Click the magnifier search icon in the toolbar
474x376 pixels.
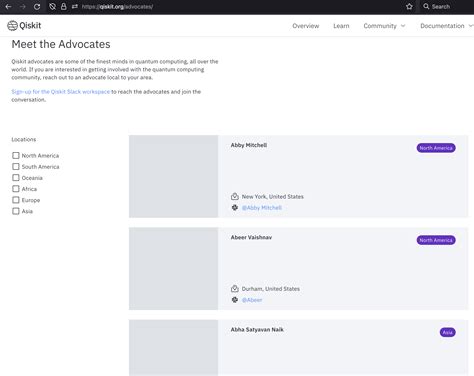pyautogui.click(x=426, y=6)
